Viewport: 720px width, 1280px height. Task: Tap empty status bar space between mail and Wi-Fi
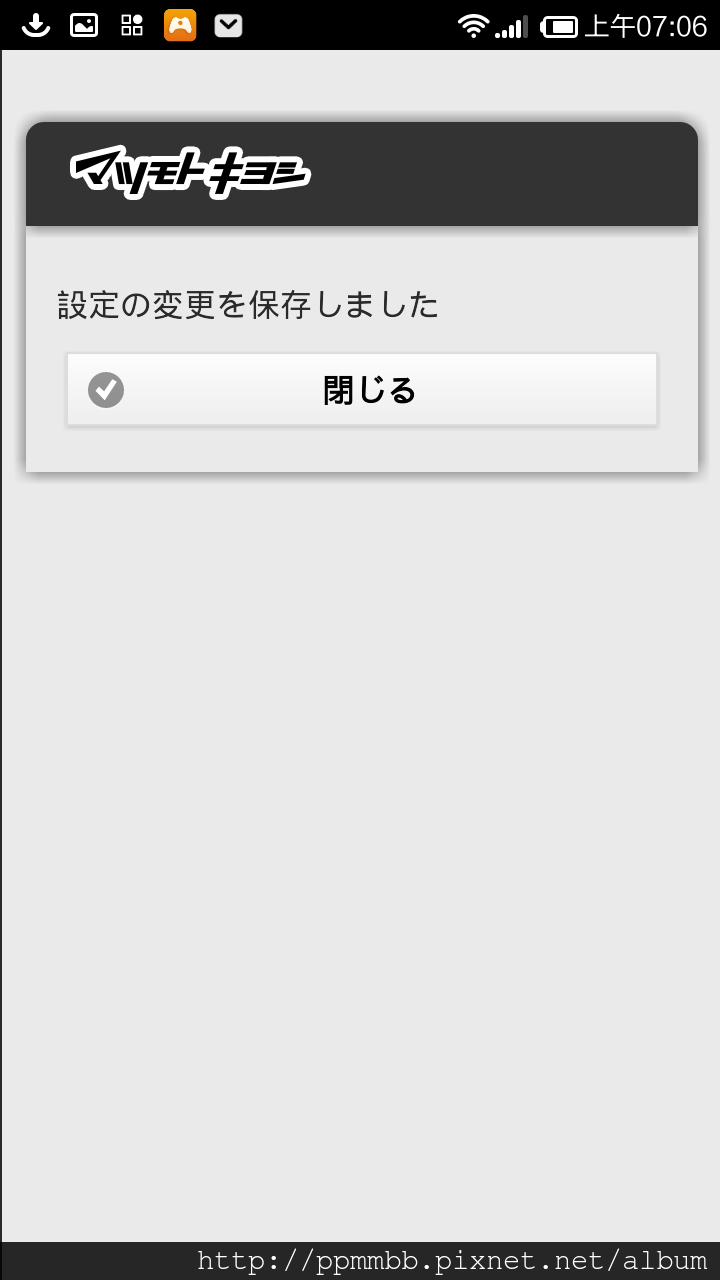(350, 25)
